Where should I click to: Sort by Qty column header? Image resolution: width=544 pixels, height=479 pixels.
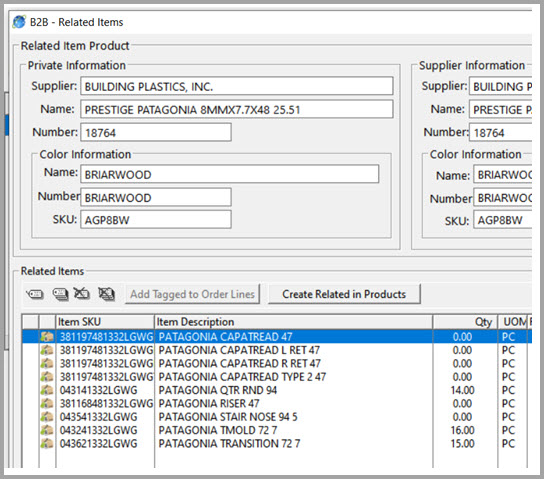pyautogui.click(x=465, y=322)
